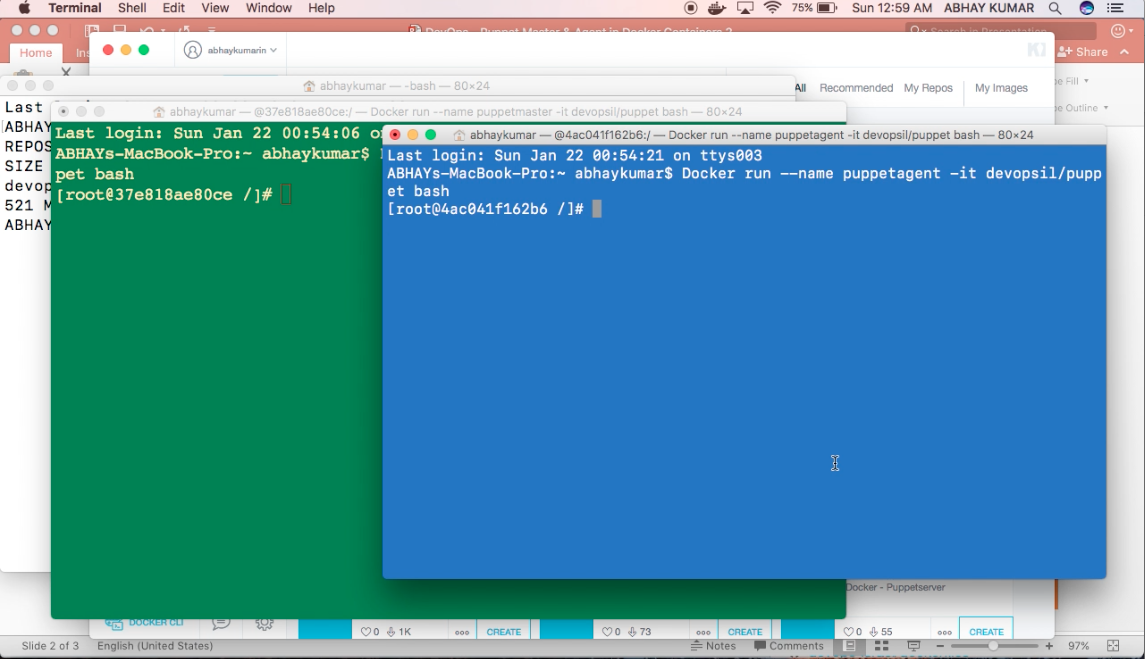1145x659 pixels.
Task: Collapse the PowerPoint ribbon chevron
Action: [x=1125, y=52]
